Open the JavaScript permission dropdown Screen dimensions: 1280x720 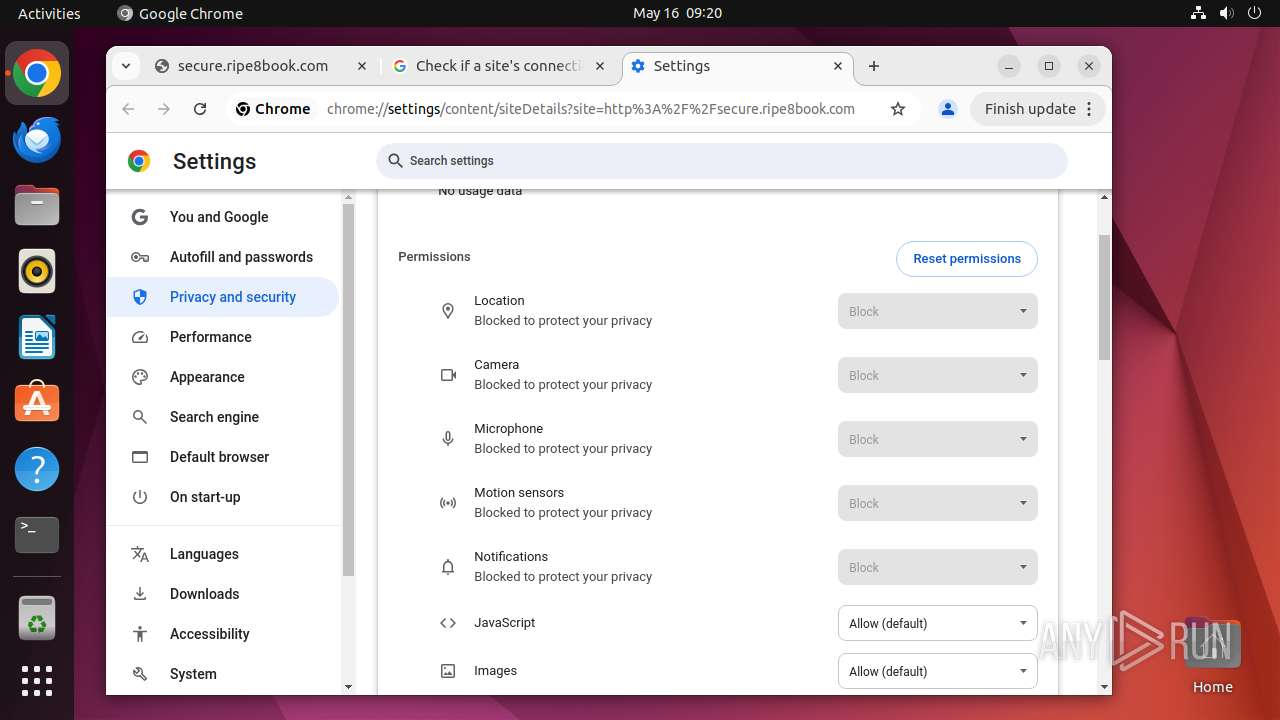(938, 623)
